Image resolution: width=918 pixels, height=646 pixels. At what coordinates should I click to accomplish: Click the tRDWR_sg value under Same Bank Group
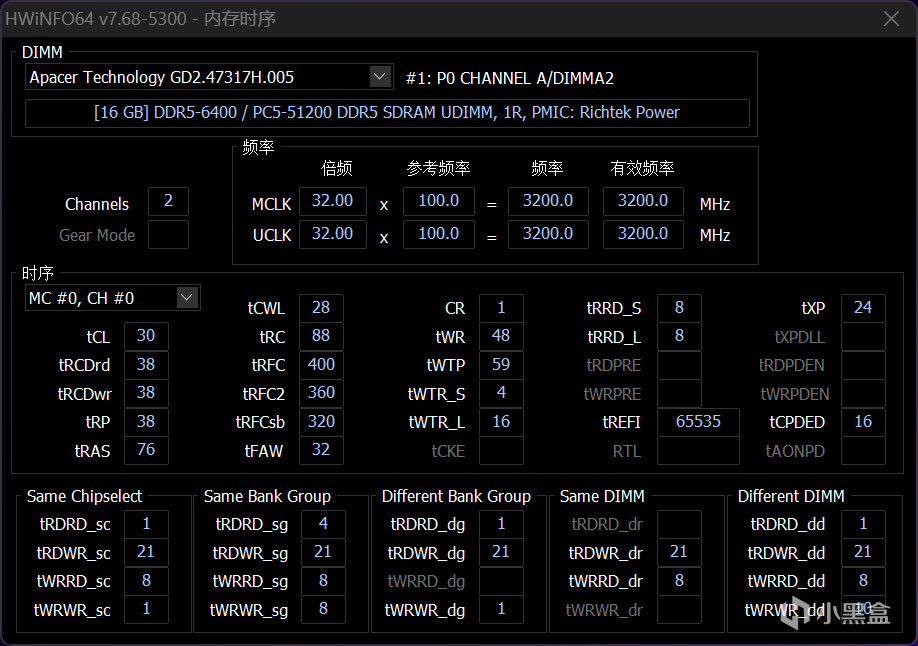coord(323,552)
